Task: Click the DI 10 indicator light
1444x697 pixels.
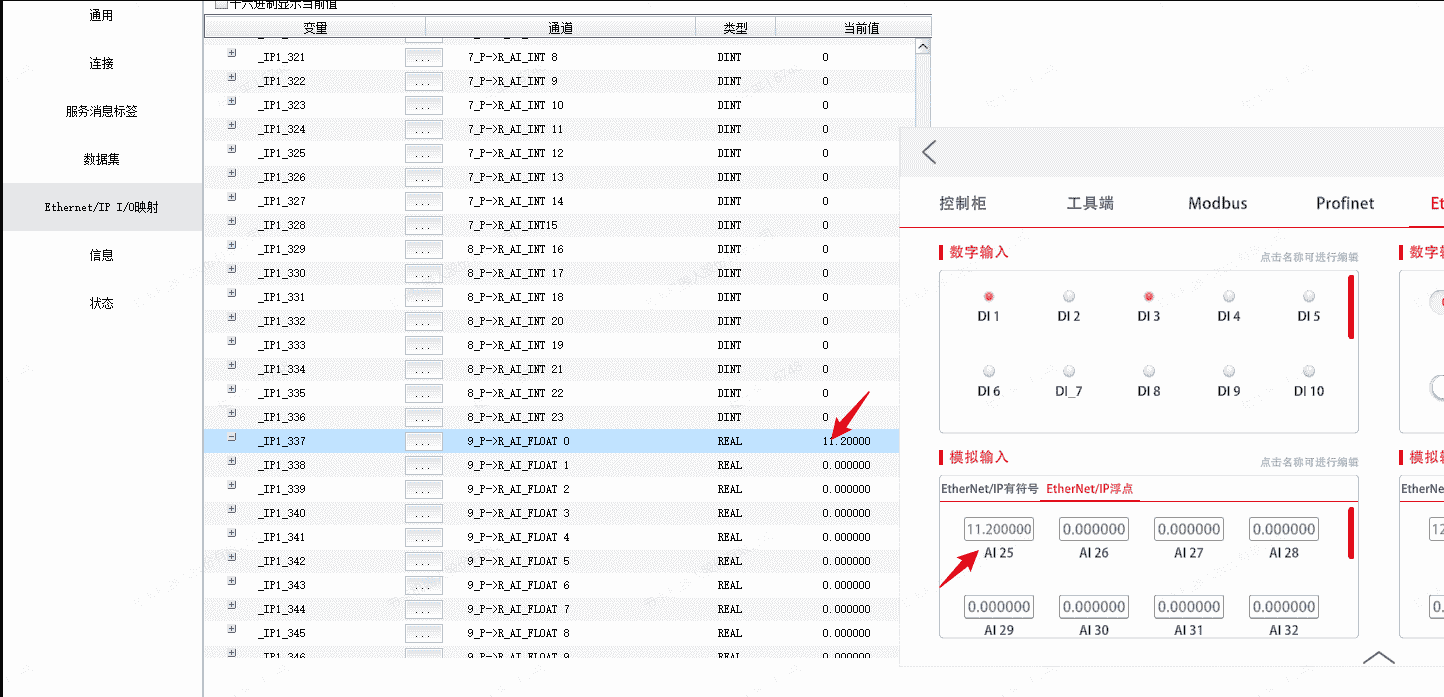Action: [x=1309, y=372]
